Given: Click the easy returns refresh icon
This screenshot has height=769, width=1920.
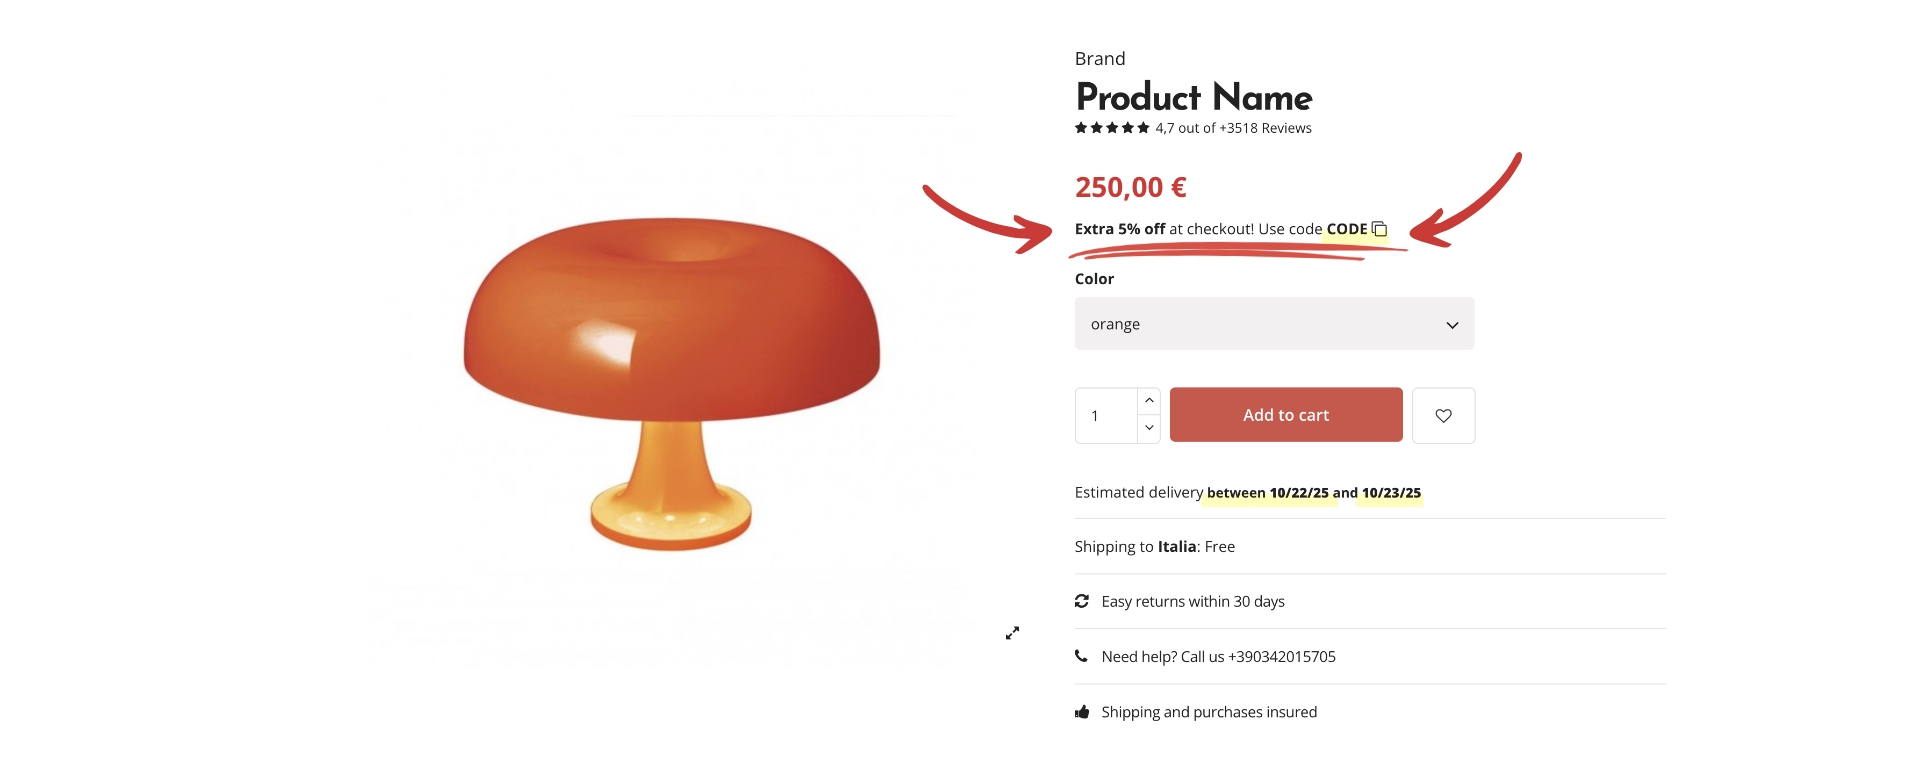Looking at the screenshot, I should pyautogui.click(x=1082, y=601).
